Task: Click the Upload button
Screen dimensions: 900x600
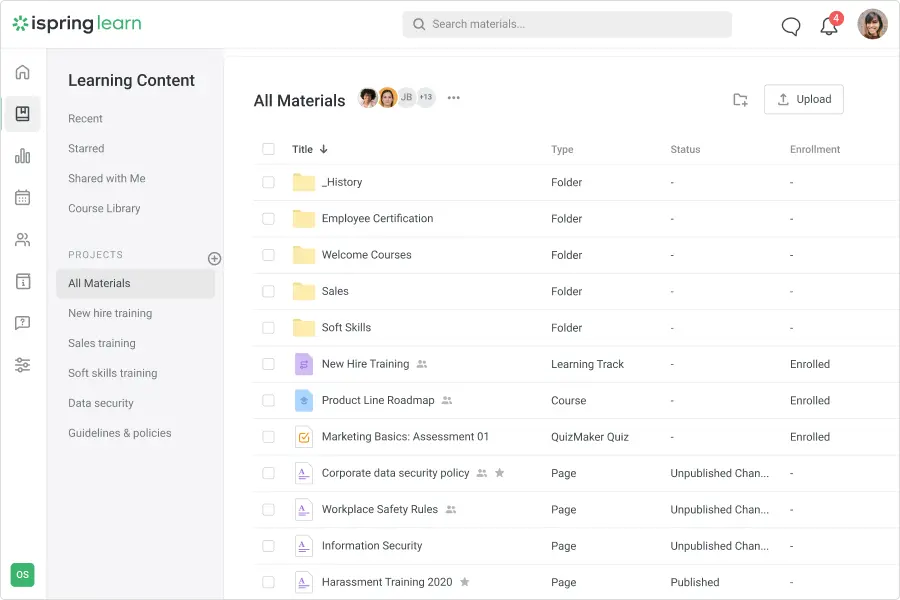Action: tap(803, 99)
